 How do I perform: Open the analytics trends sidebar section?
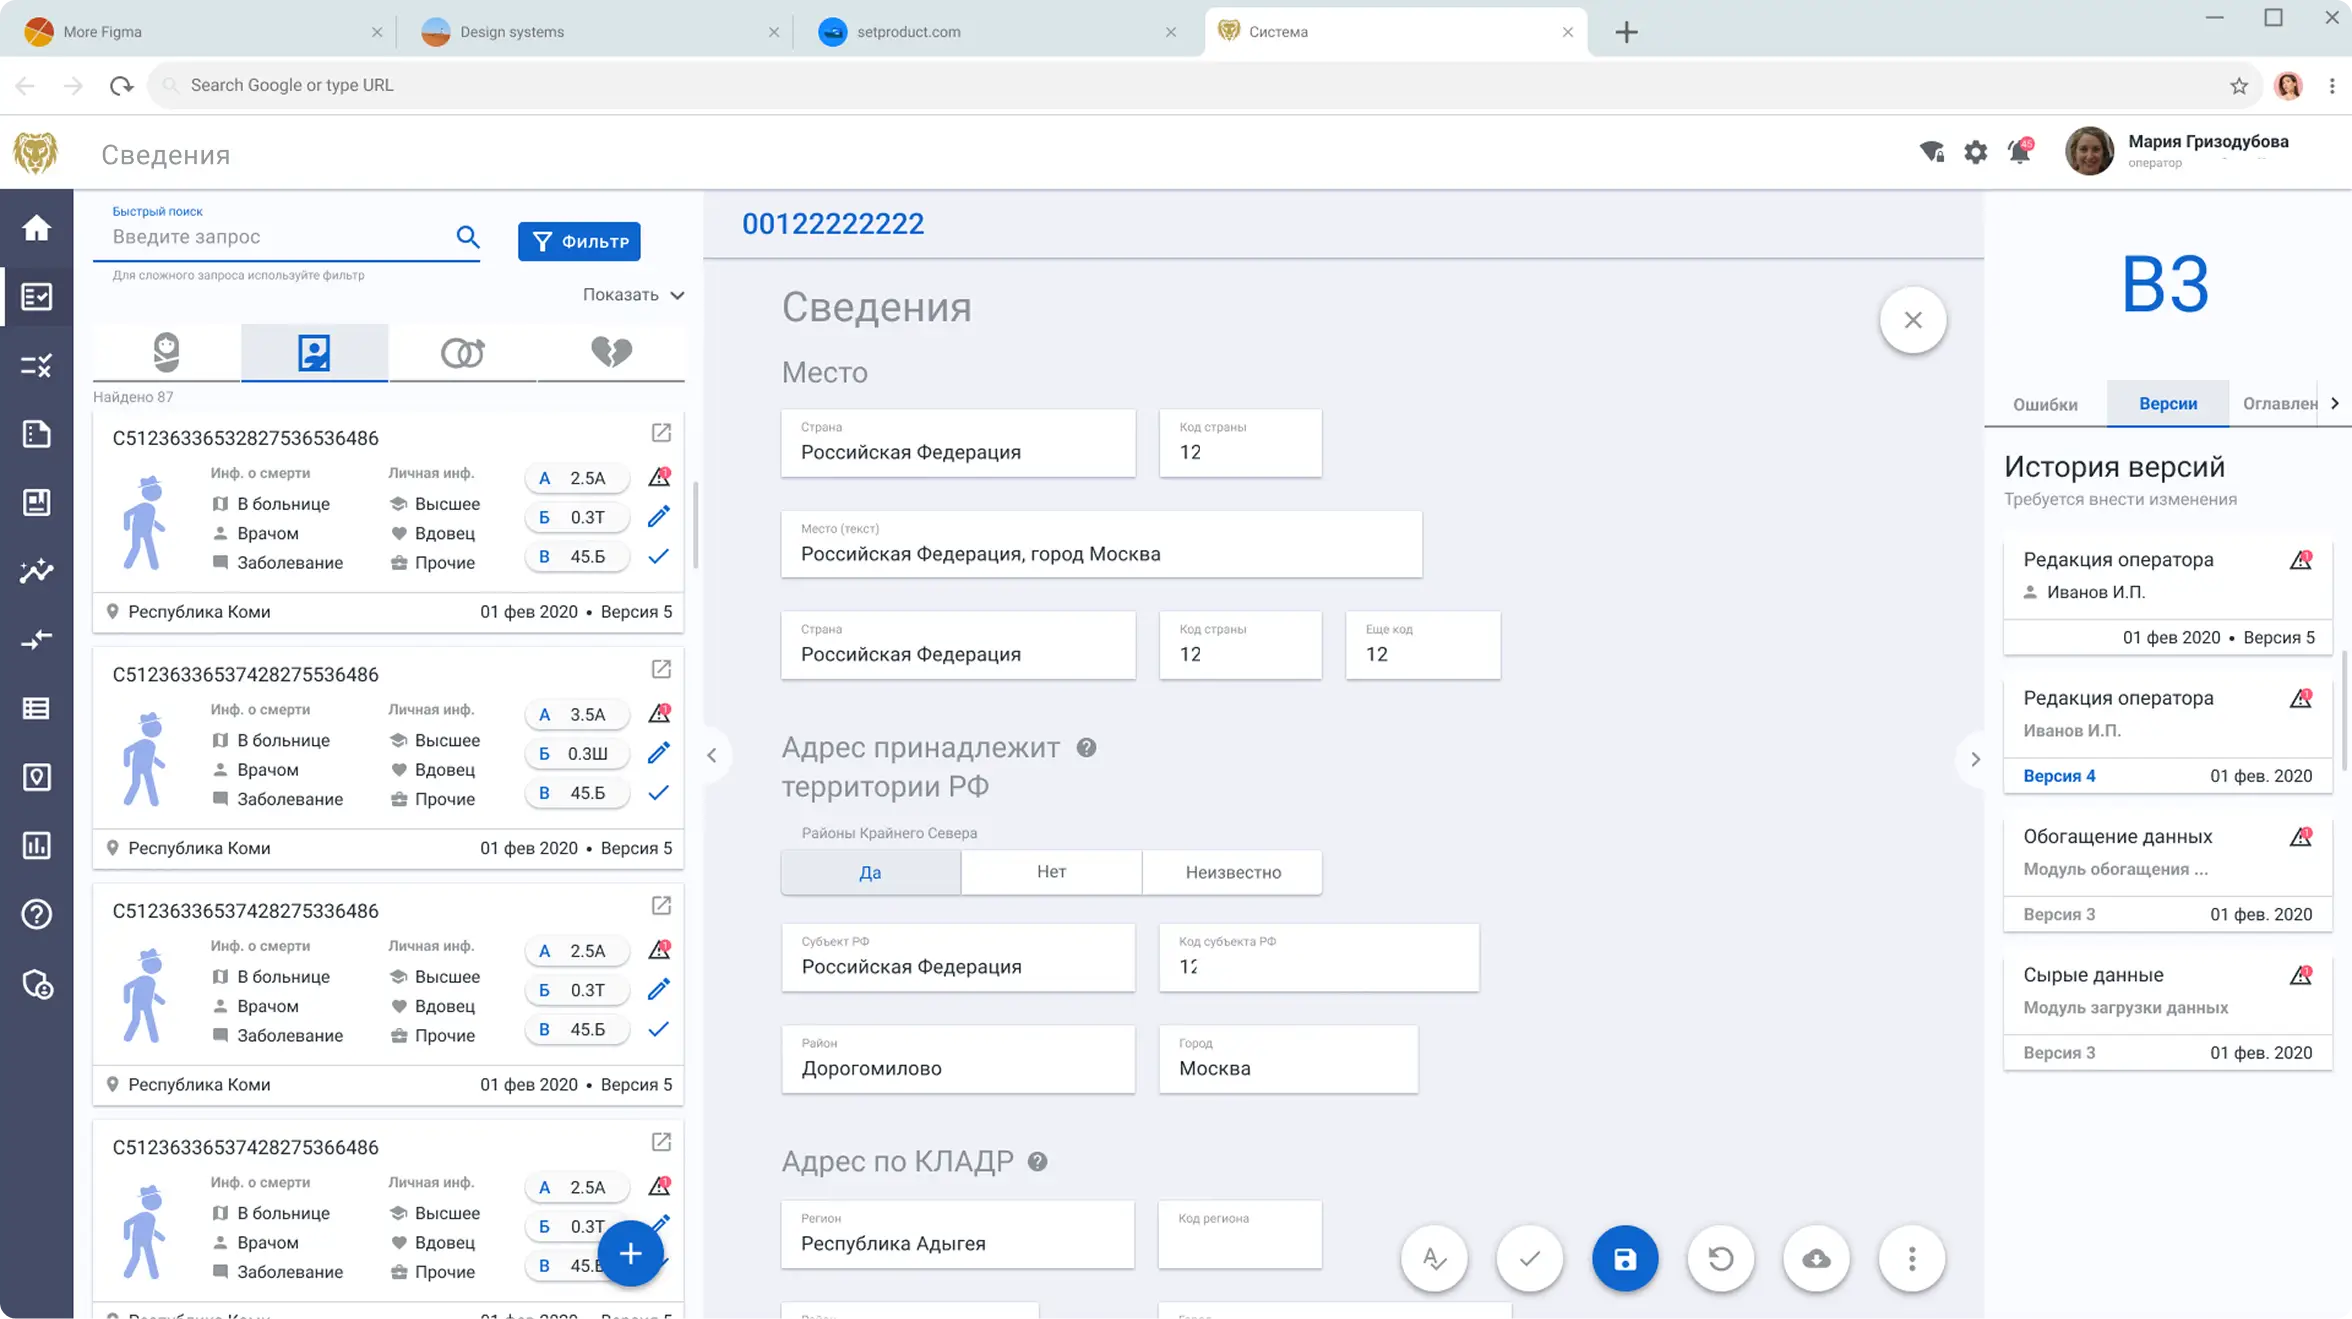(x=36, y=571)
